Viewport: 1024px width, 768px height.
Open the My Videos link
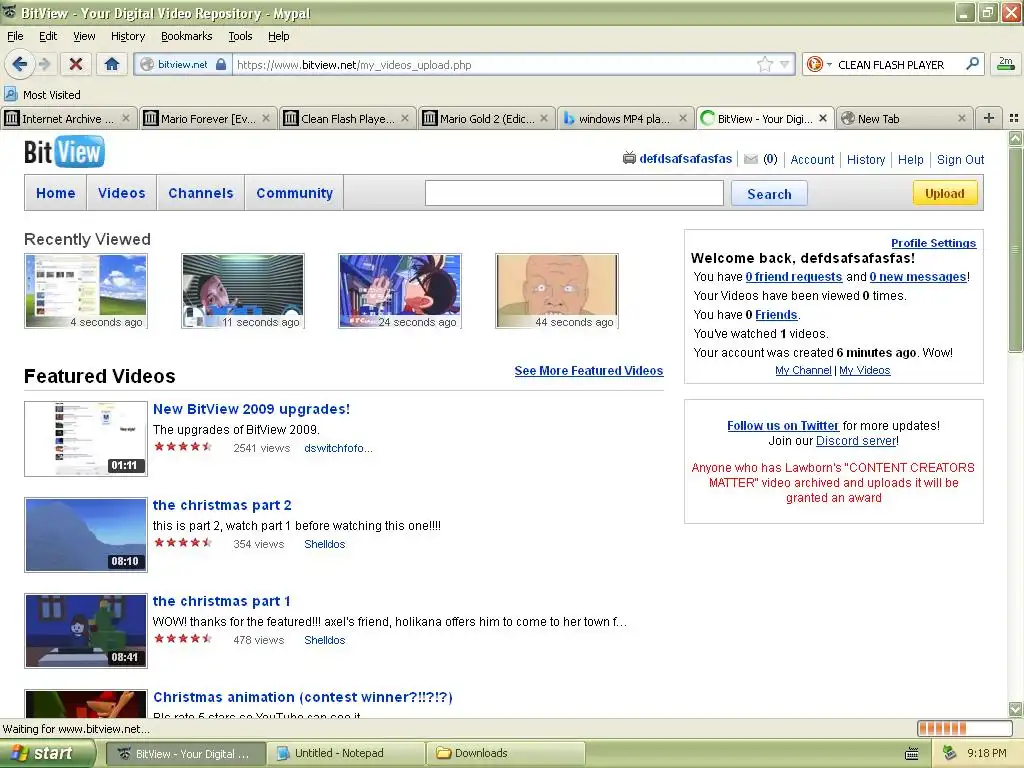(865, 370)
